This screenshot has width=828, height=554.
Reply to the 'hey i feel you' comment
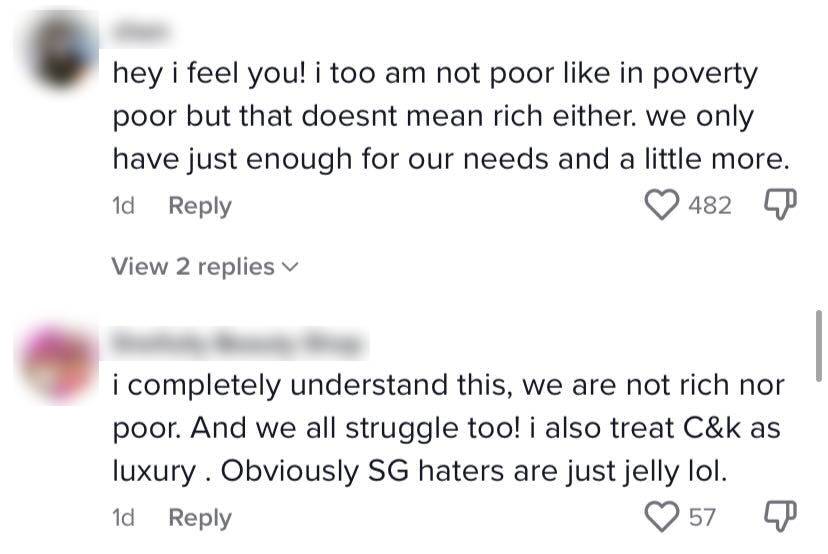coord(199,206)
